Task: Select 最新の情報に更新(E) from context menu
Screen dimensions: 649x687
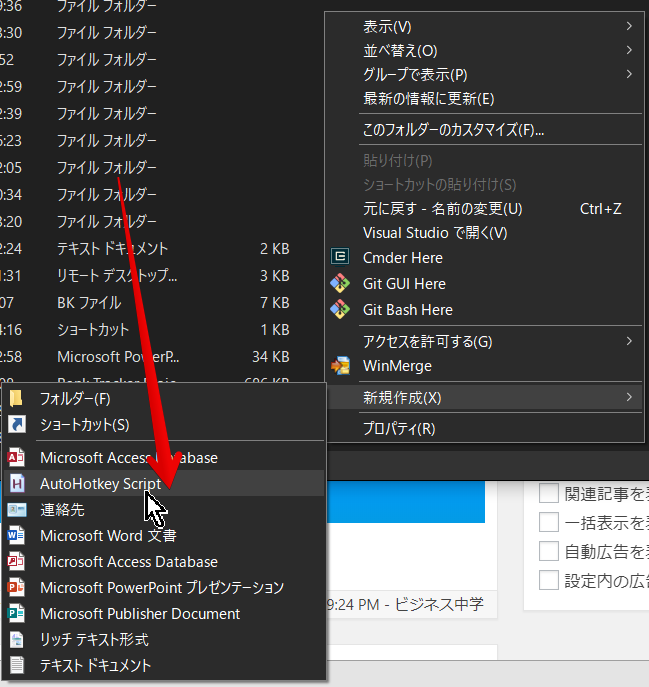Action: click(x=428, y=99)
